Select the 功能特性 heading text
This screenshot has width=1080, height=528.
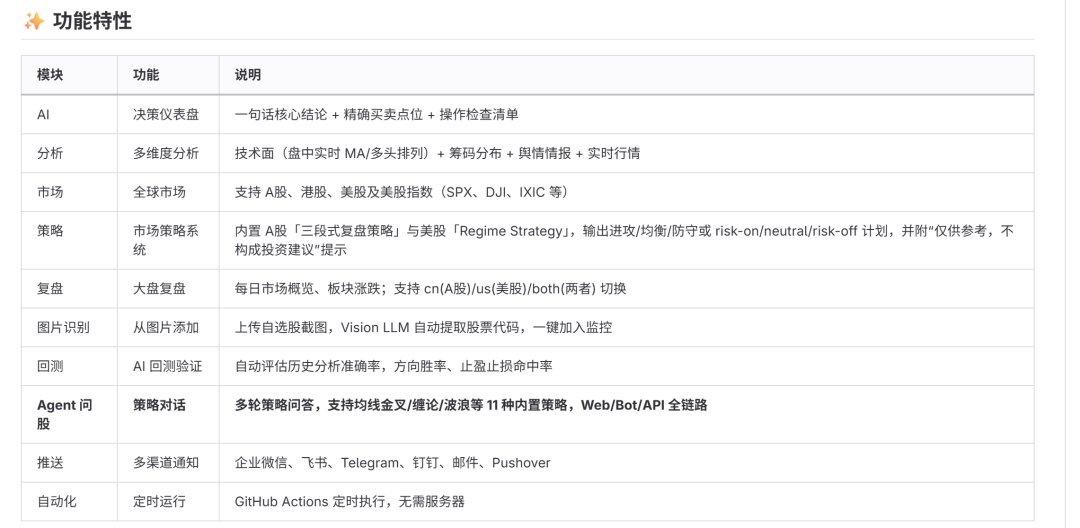tap(92, 21)
